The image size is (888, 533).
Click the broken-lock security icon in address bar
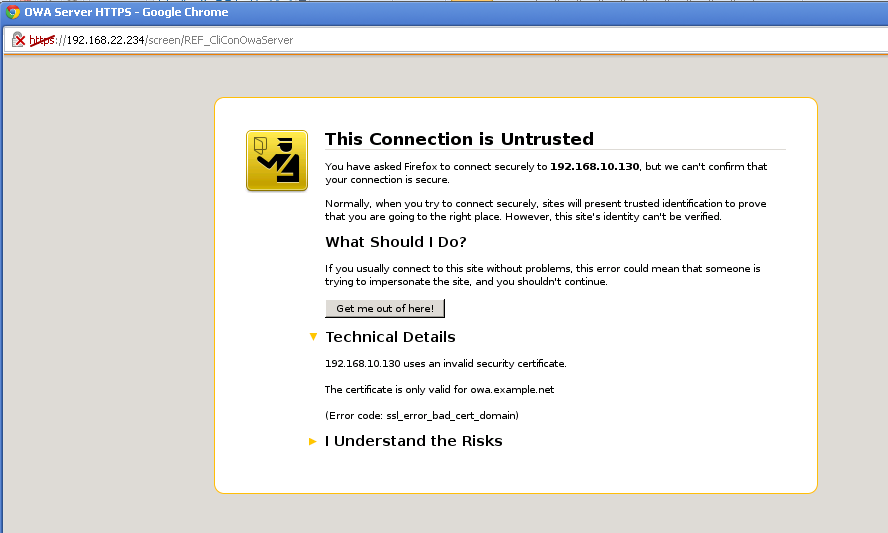pyautogui.click(x=19, y=40)
